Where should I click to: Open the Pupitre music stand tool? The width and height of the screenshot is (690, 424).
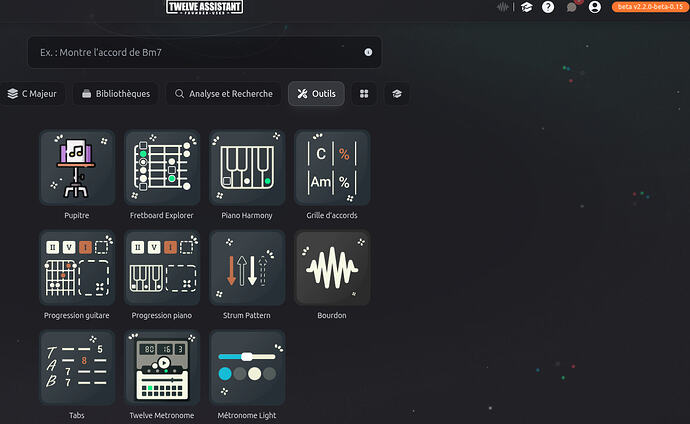click(77, 168)
